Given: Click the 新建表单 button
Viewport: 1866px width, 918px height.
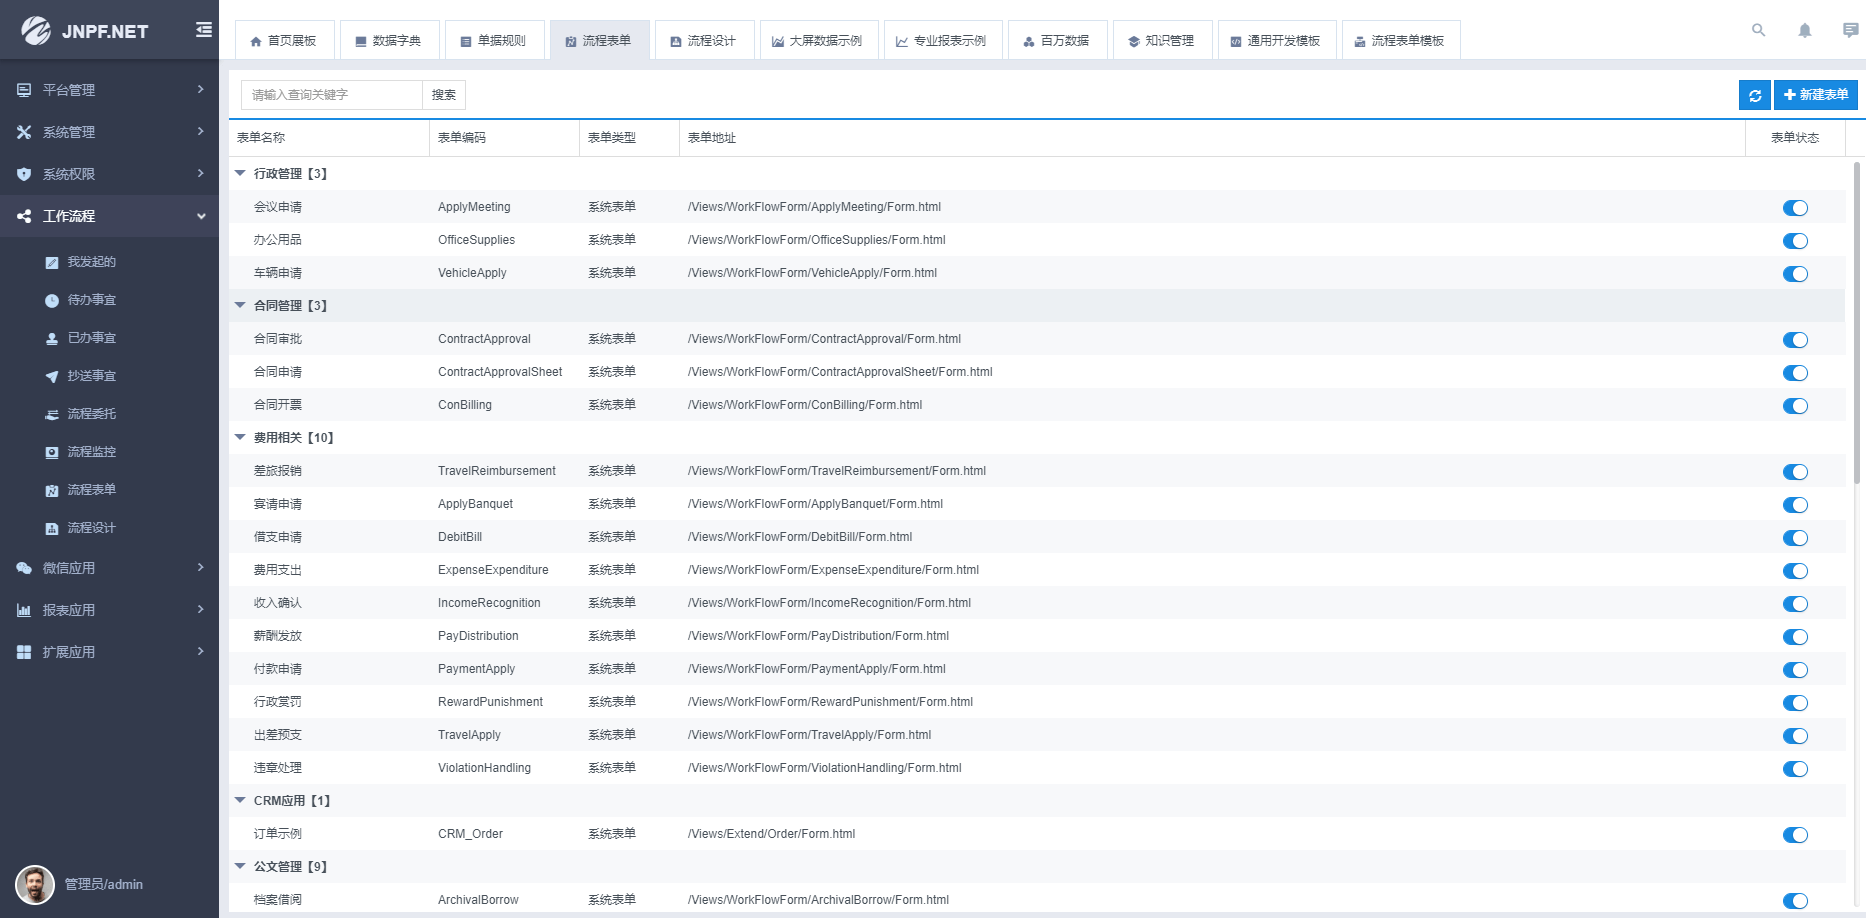Looking at the screenshot, I should click(1815, 95).
